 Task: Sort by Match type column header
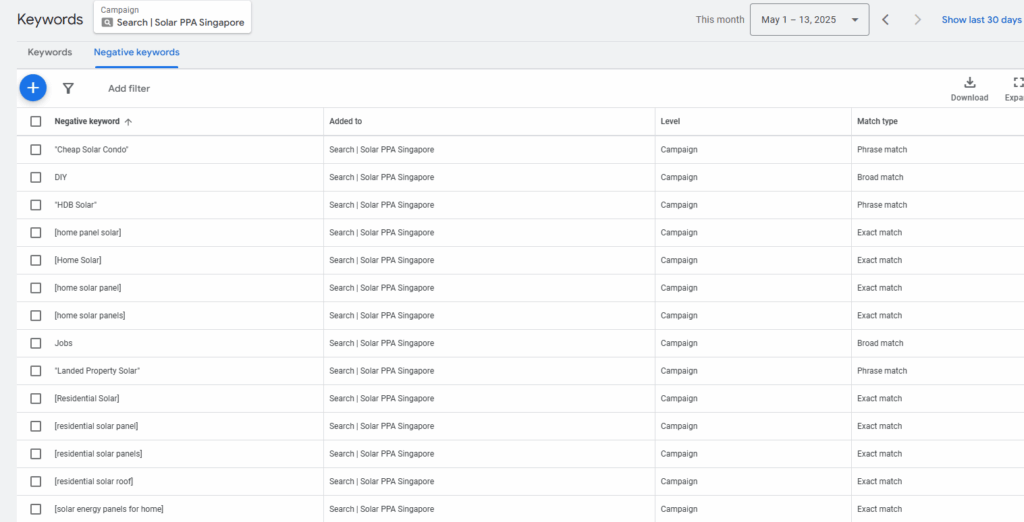coord(877,122)
